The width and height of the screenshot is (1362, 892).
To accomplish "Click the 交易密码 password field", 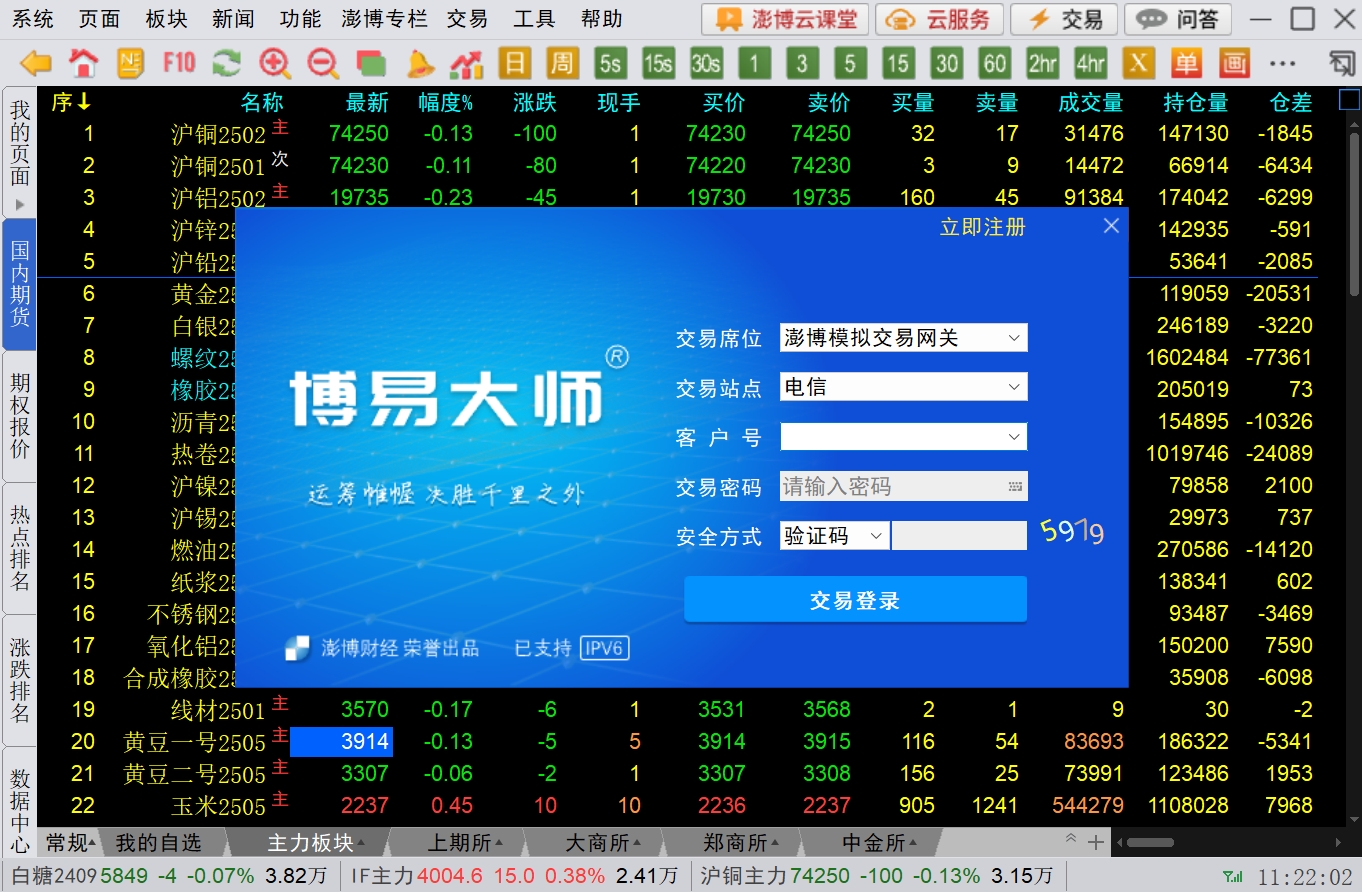I will [890, 487].
